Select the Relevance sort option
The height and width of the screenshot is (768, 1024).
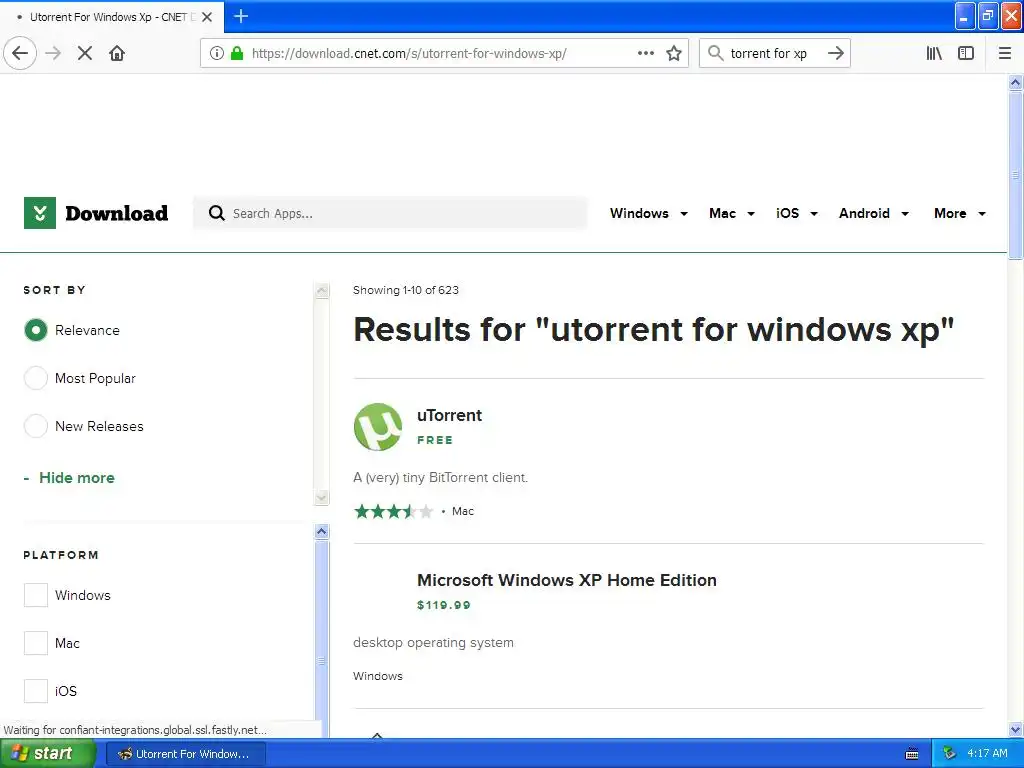(x=36, y=330)
